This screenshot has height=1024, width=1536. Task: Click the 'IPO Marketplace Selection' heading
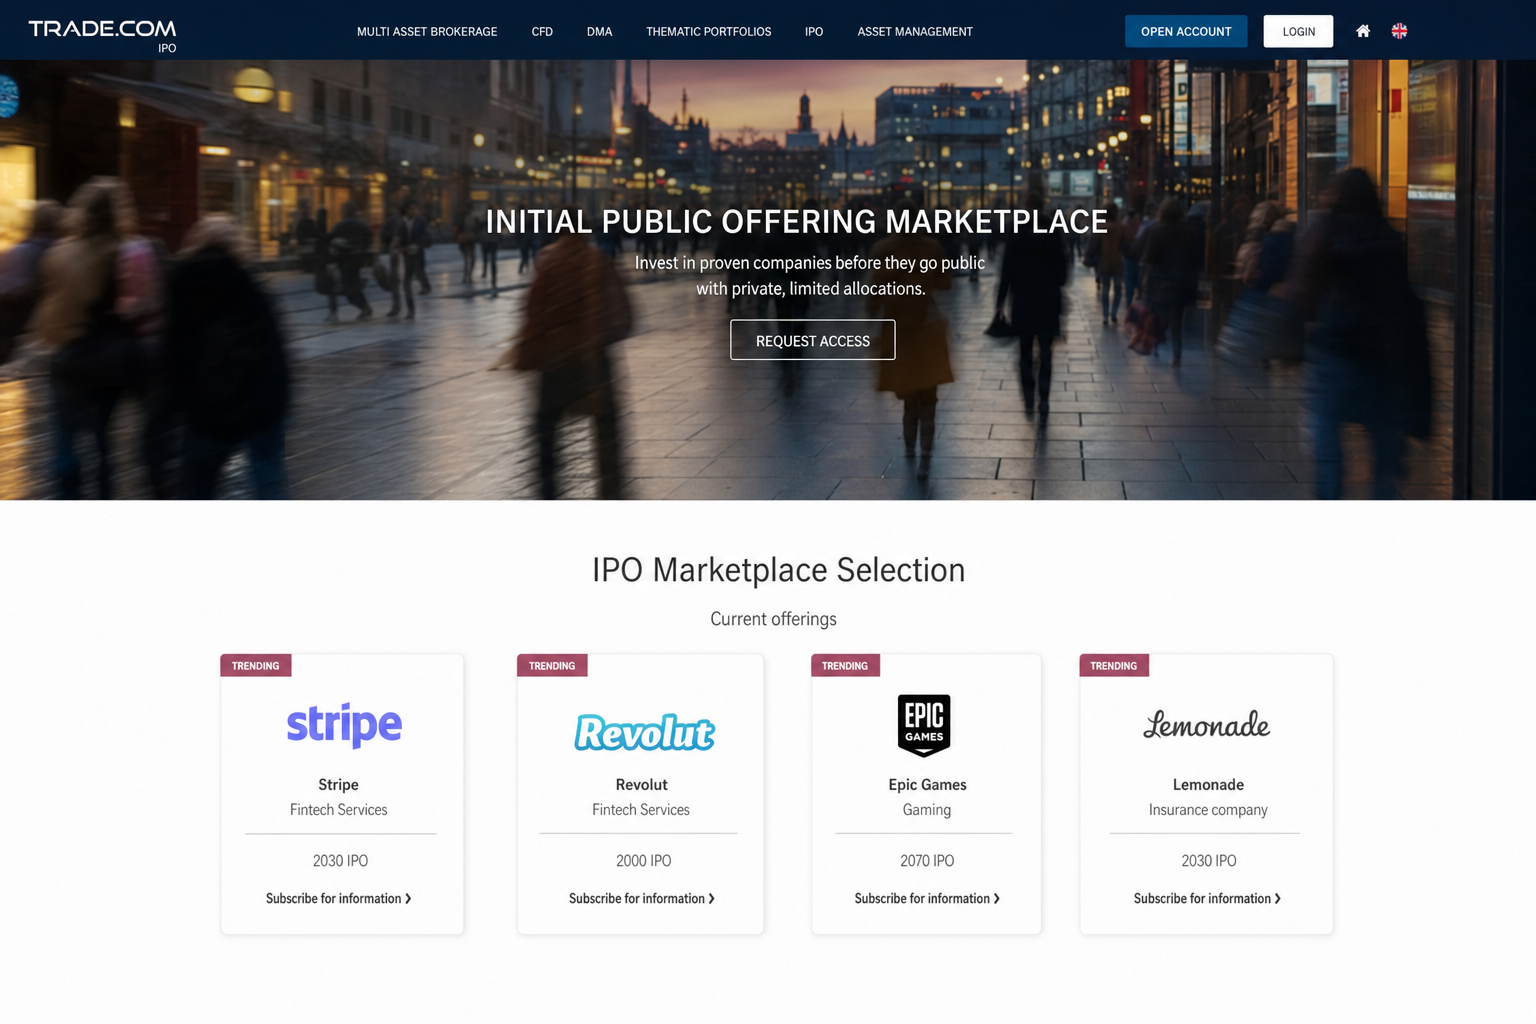point(778,570)
